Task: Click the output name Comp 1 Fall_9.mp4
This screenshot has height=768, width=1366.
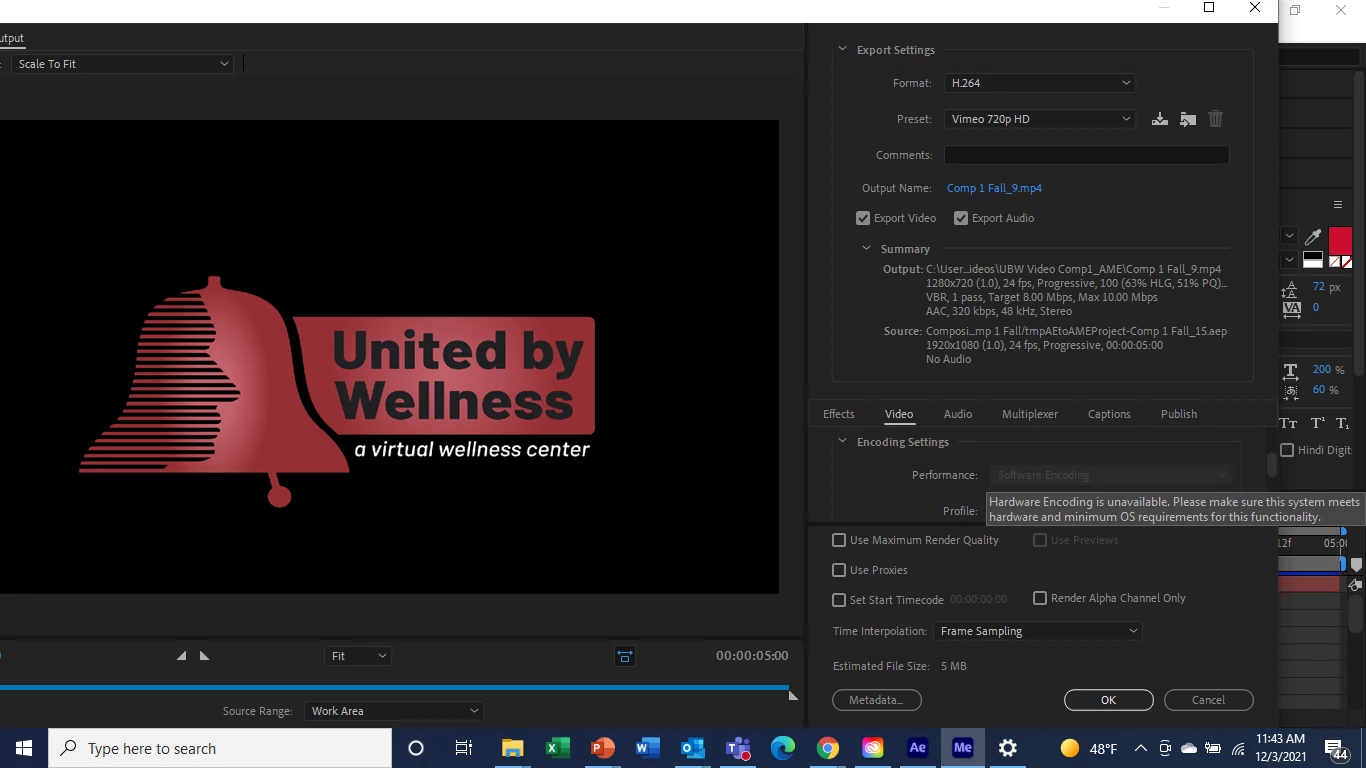Action: pos(994,188)
